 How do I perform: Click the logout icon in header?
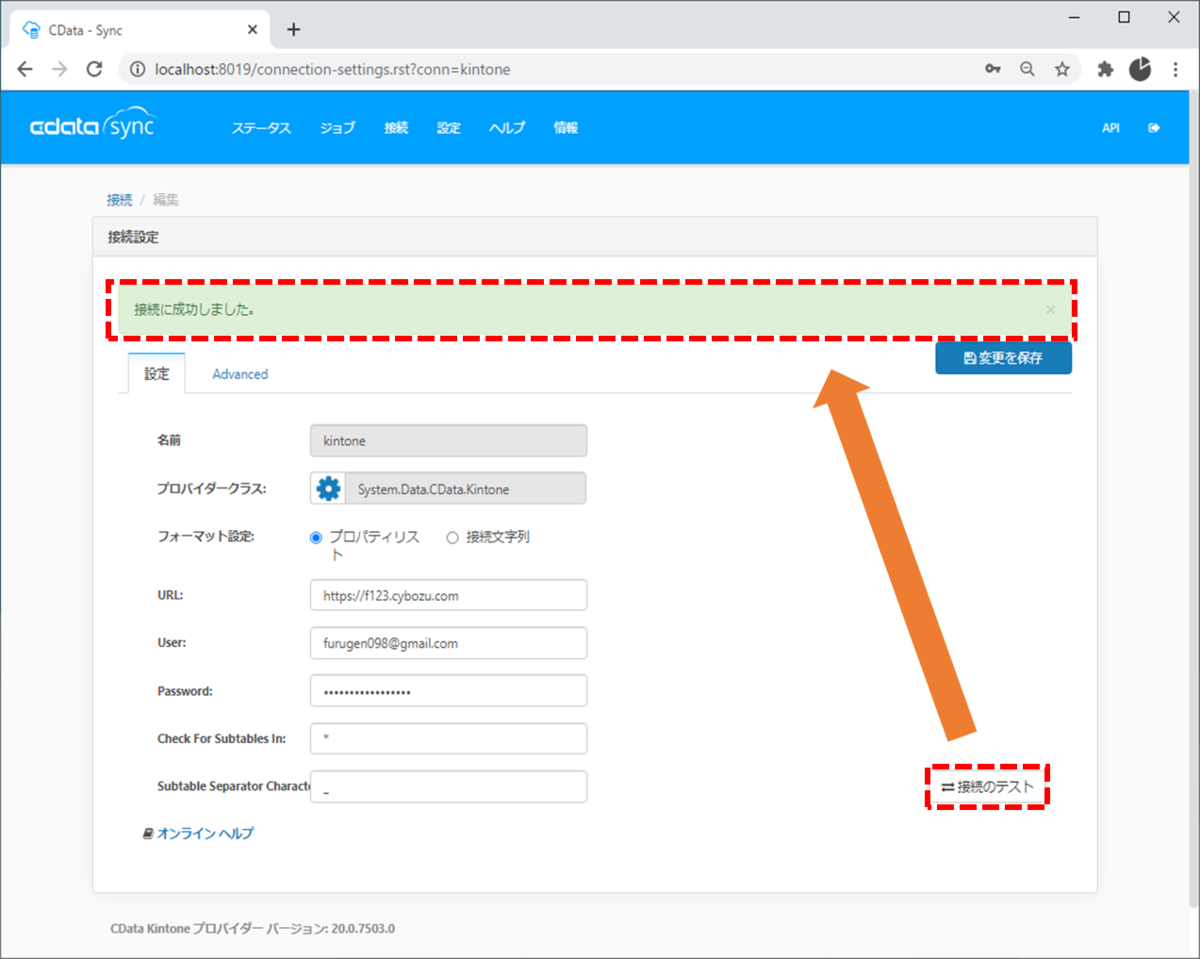1154,128
